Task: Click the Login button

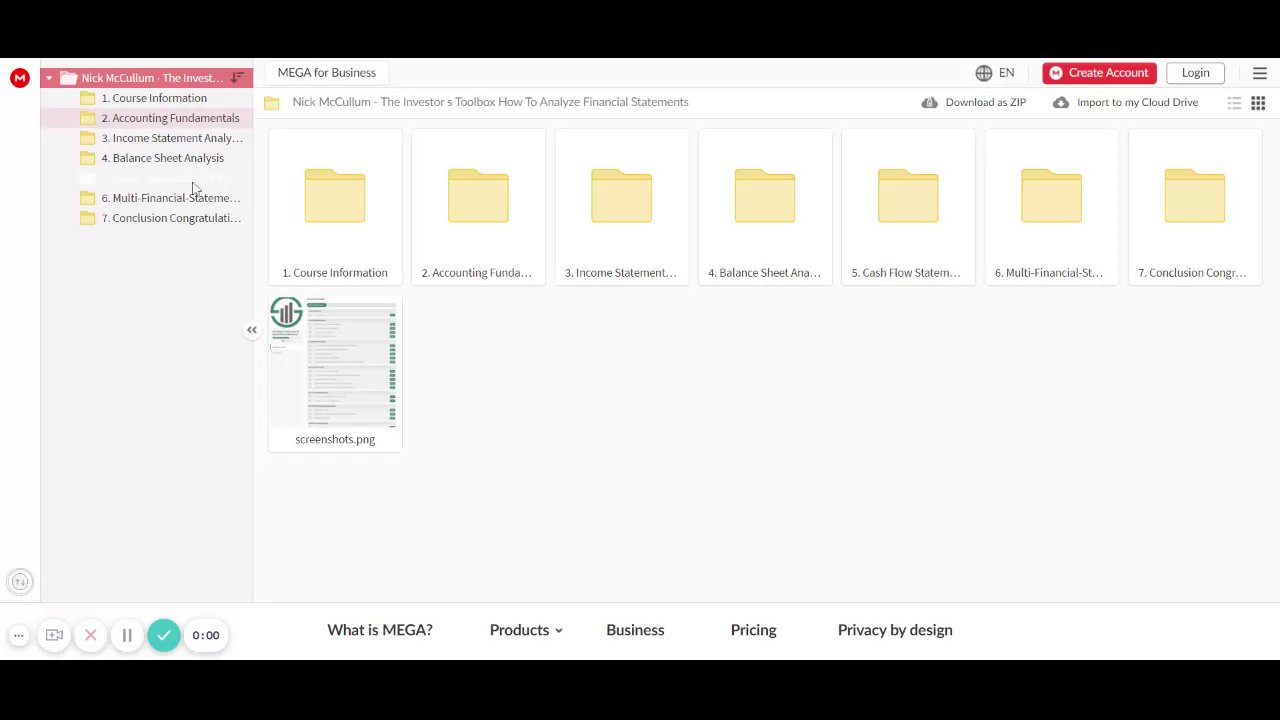Action: (1195, 73)
